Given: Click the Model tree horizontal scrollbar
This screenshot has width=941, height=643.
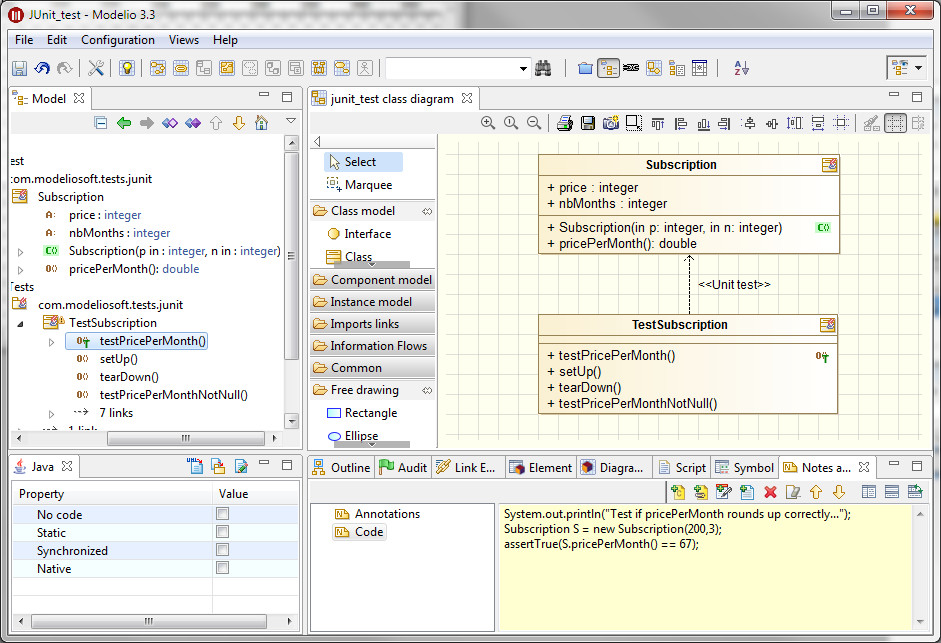Looking at the screenshot, I should [x=185, y=438].
